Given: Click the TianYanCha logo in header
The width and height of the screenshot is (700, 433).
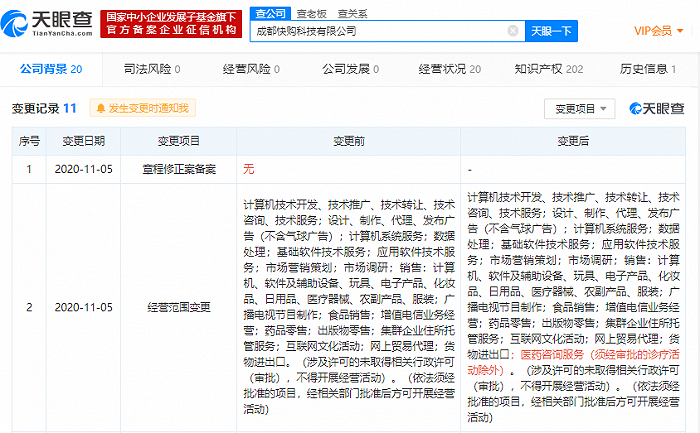Looking at the screenshot, I should coord(47,24).
